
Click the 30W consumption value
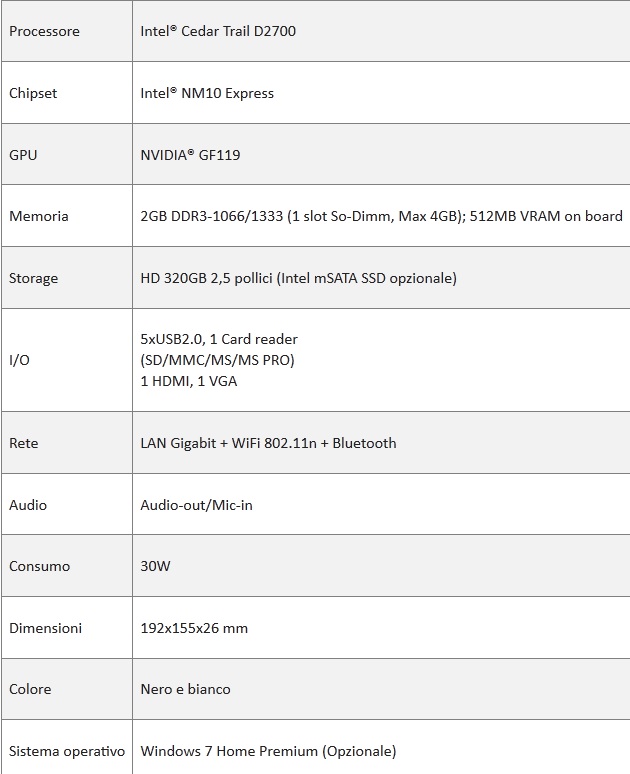(155, 566)
